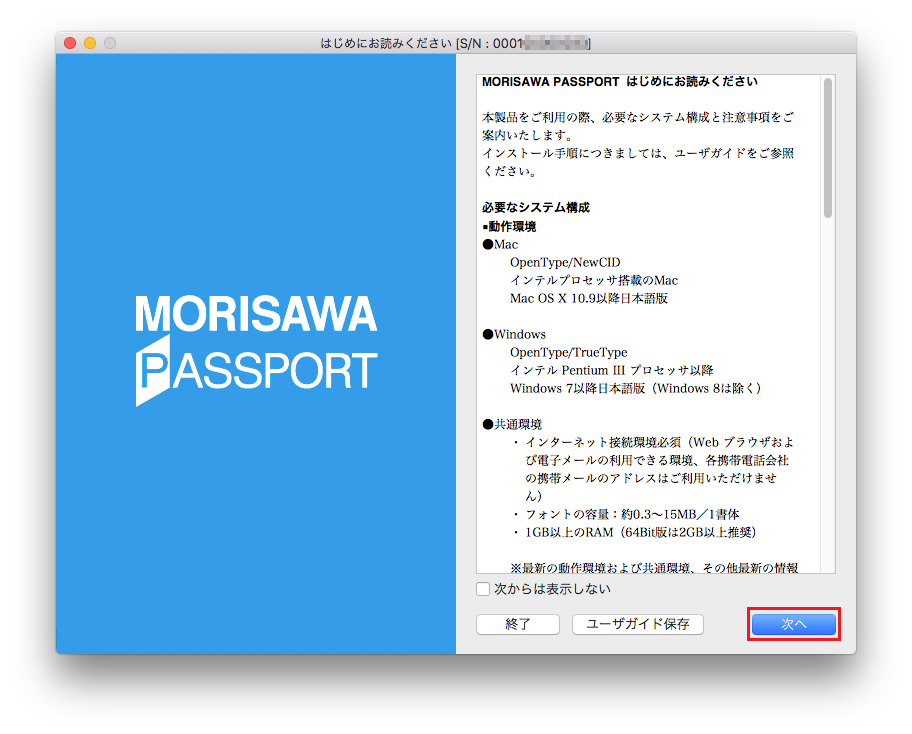Click the window title showing the serial number
This screenshot has height=734, width=912.
456,43
